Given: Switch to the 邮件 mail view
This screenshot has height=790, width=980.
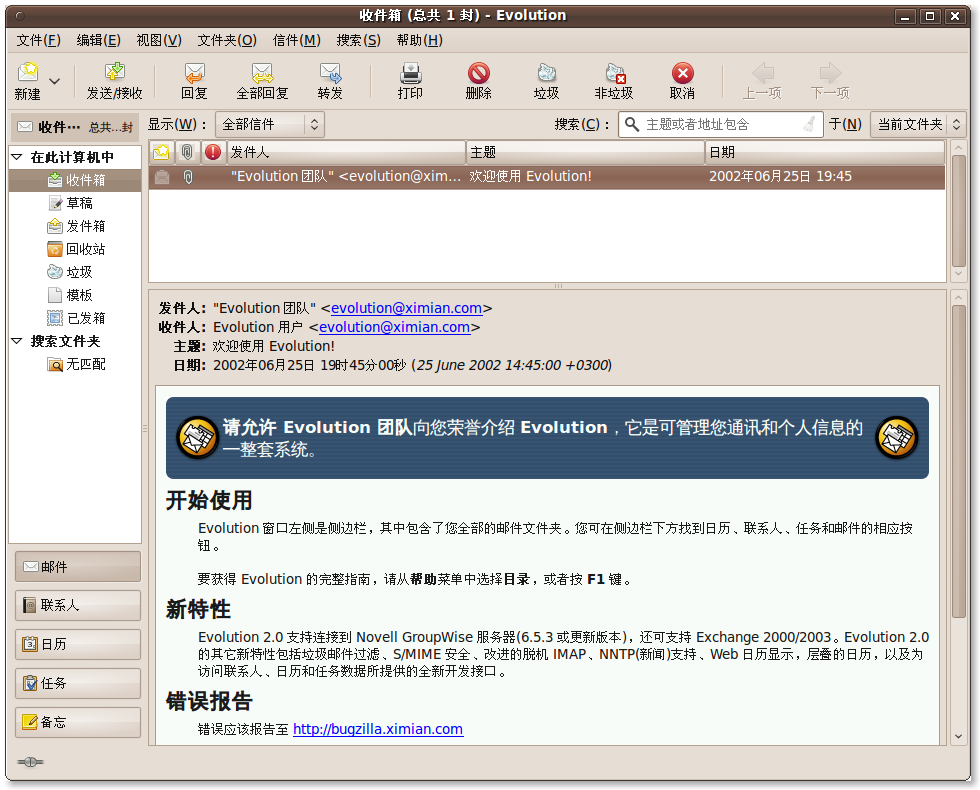Looking at the screenshot, I should click(78, 567).
